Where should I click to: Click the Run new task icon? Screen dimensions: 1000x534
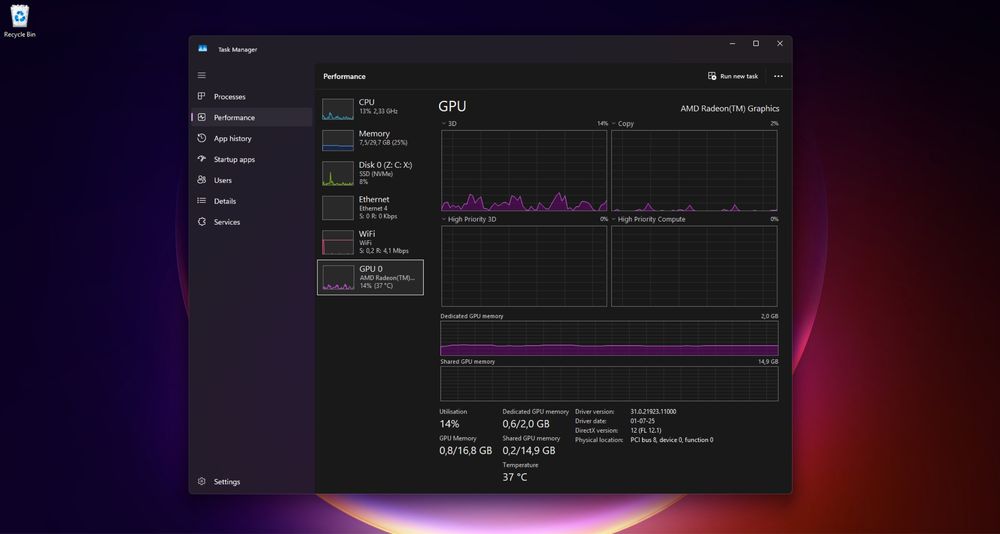click(712, 76)
